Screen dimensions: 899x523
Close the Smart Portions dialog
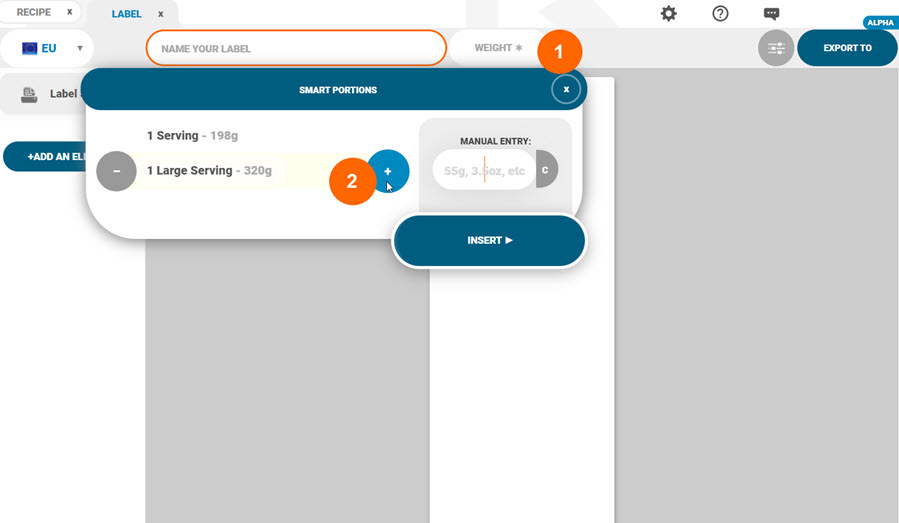[x=566, y=90]
